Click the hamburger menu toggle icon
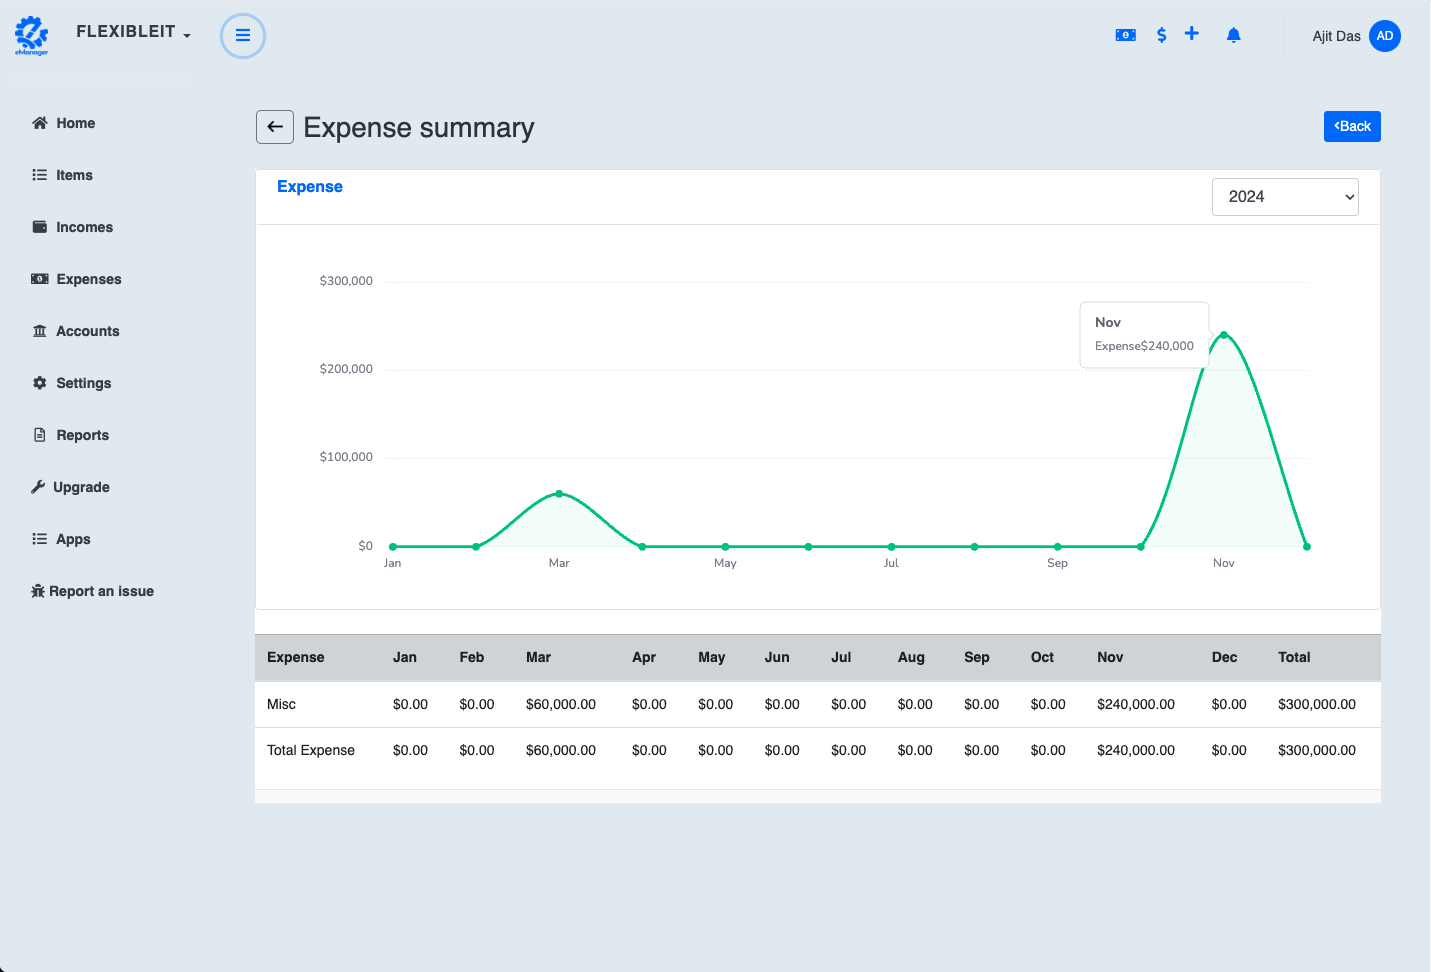Viewport: 1431px width, 972px height. 242,36
